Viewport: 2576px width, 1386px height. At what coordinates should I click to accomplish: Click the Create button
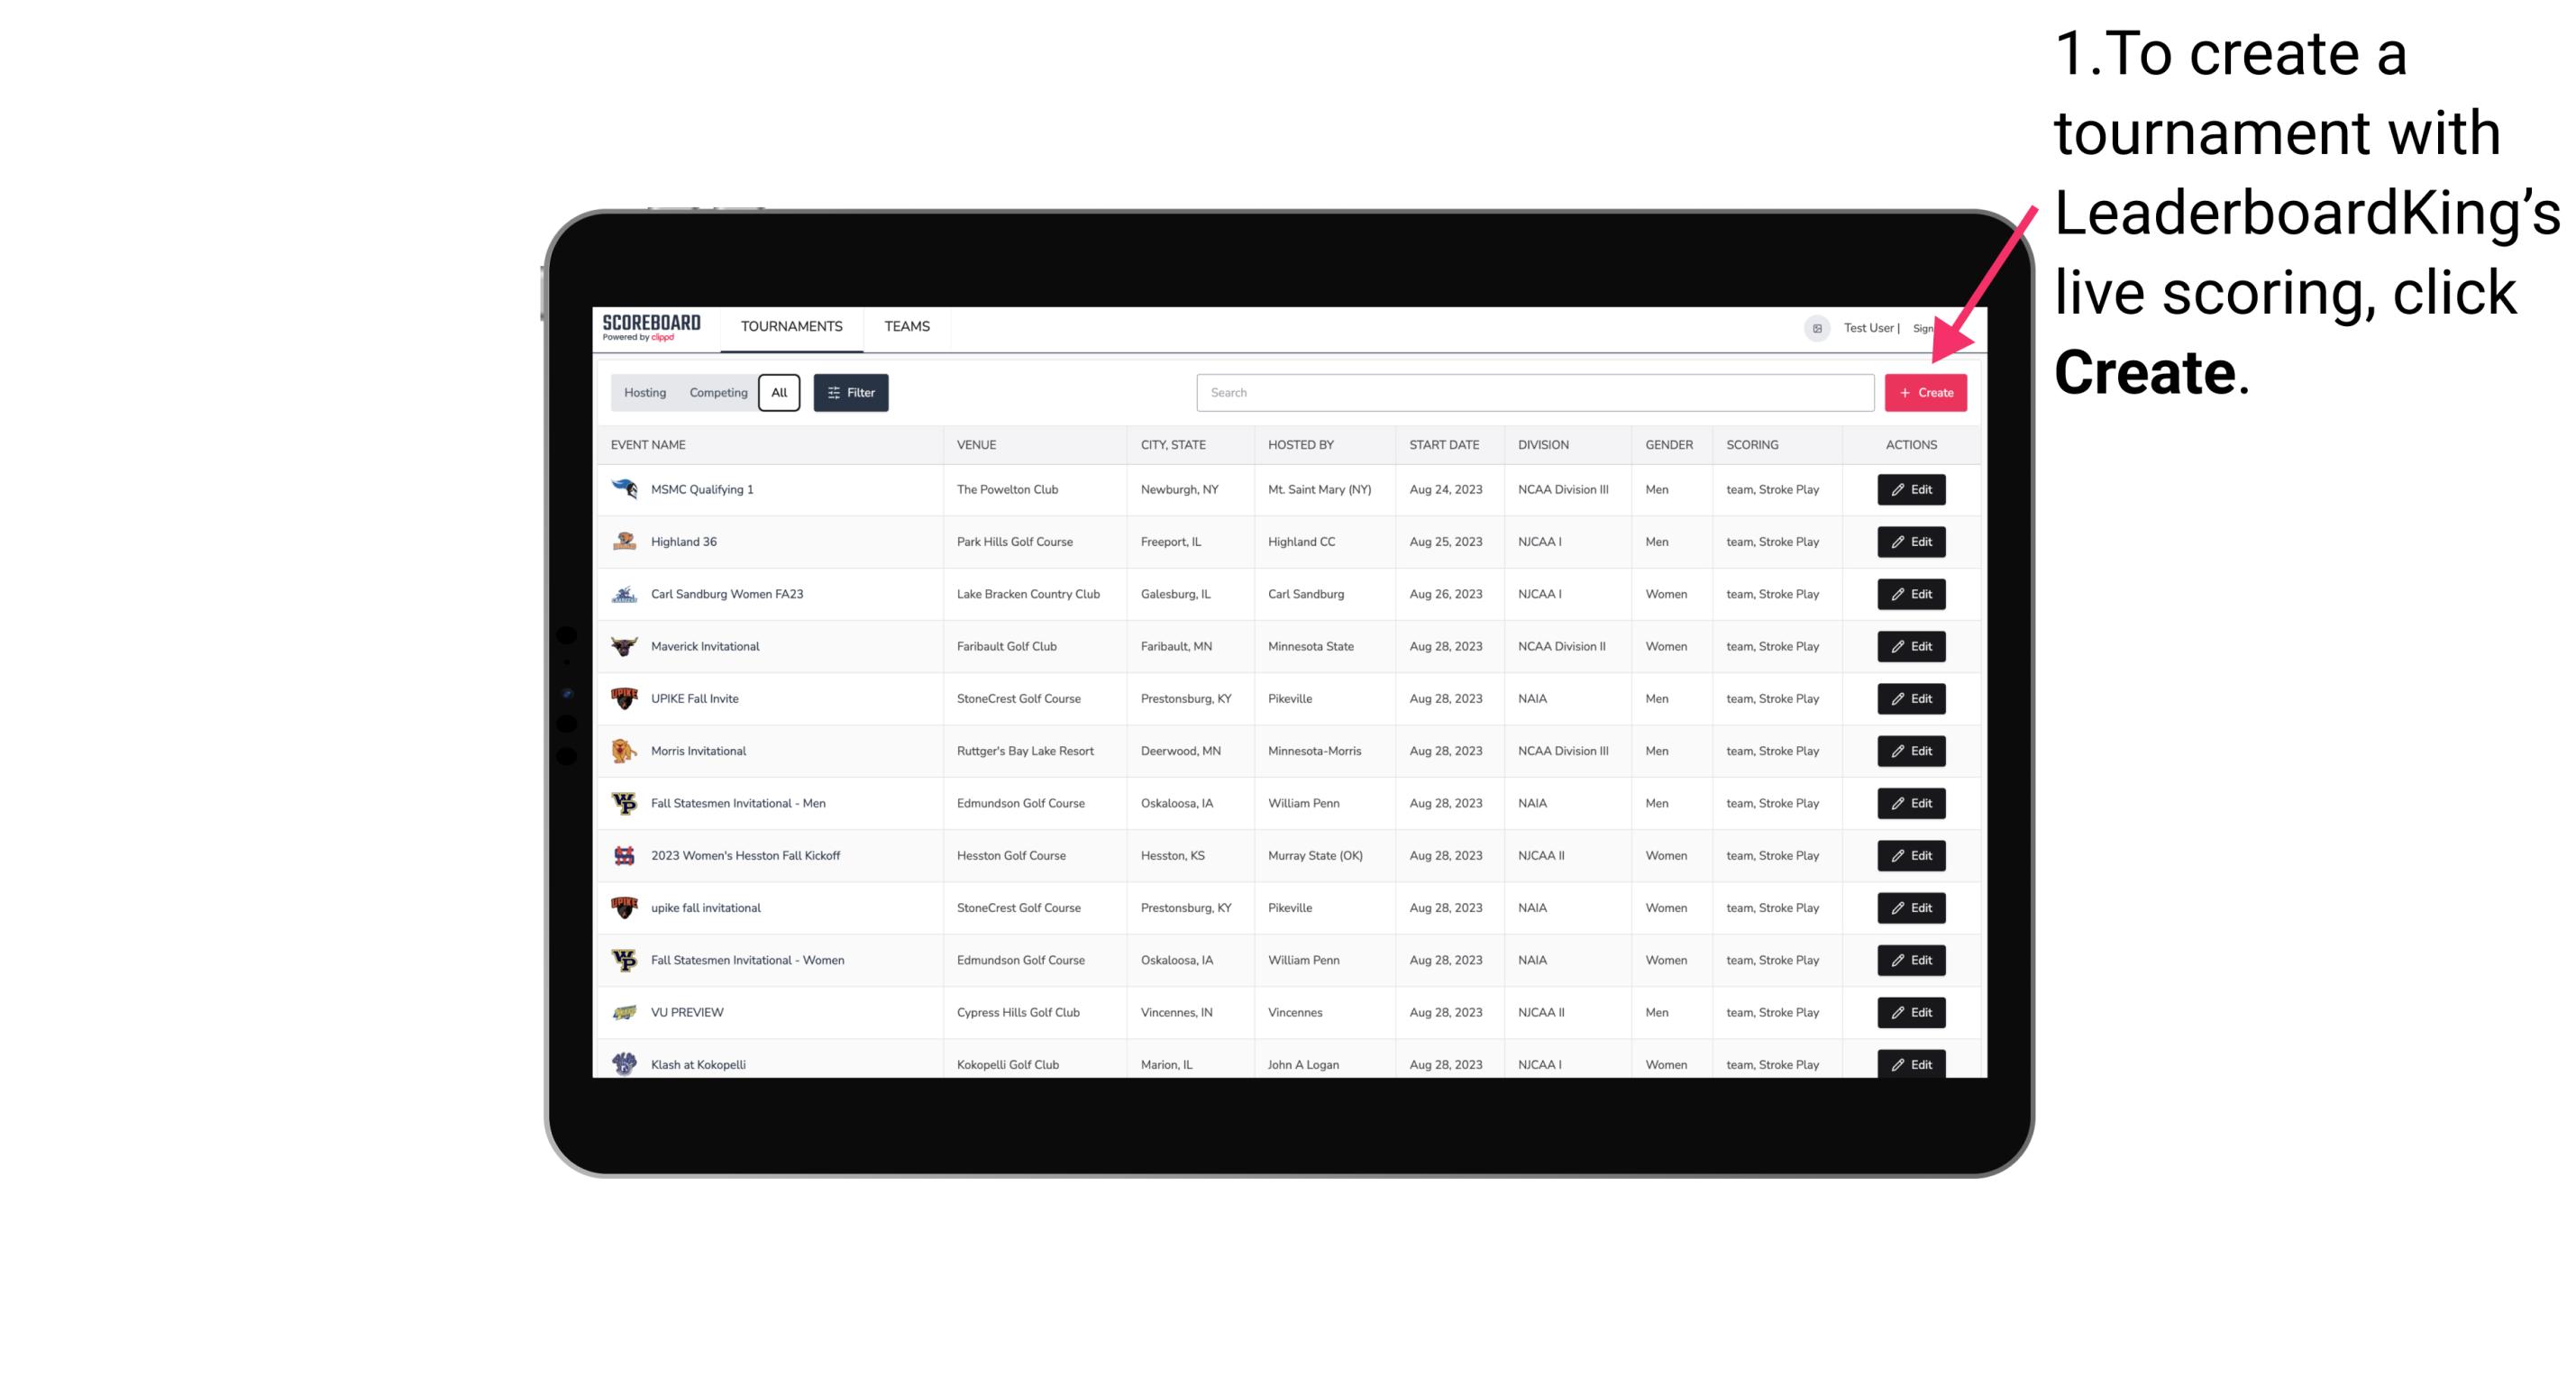pos(1925,393)
